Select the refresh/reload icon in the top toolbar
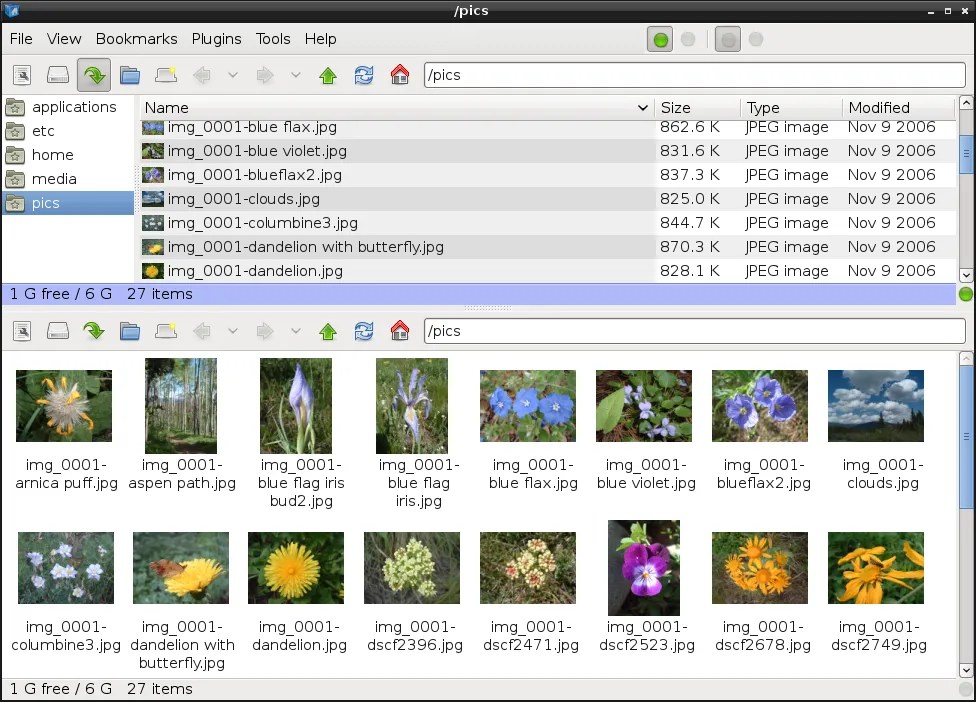Viewport: 976px width, 702px height. tap(364, 75)
